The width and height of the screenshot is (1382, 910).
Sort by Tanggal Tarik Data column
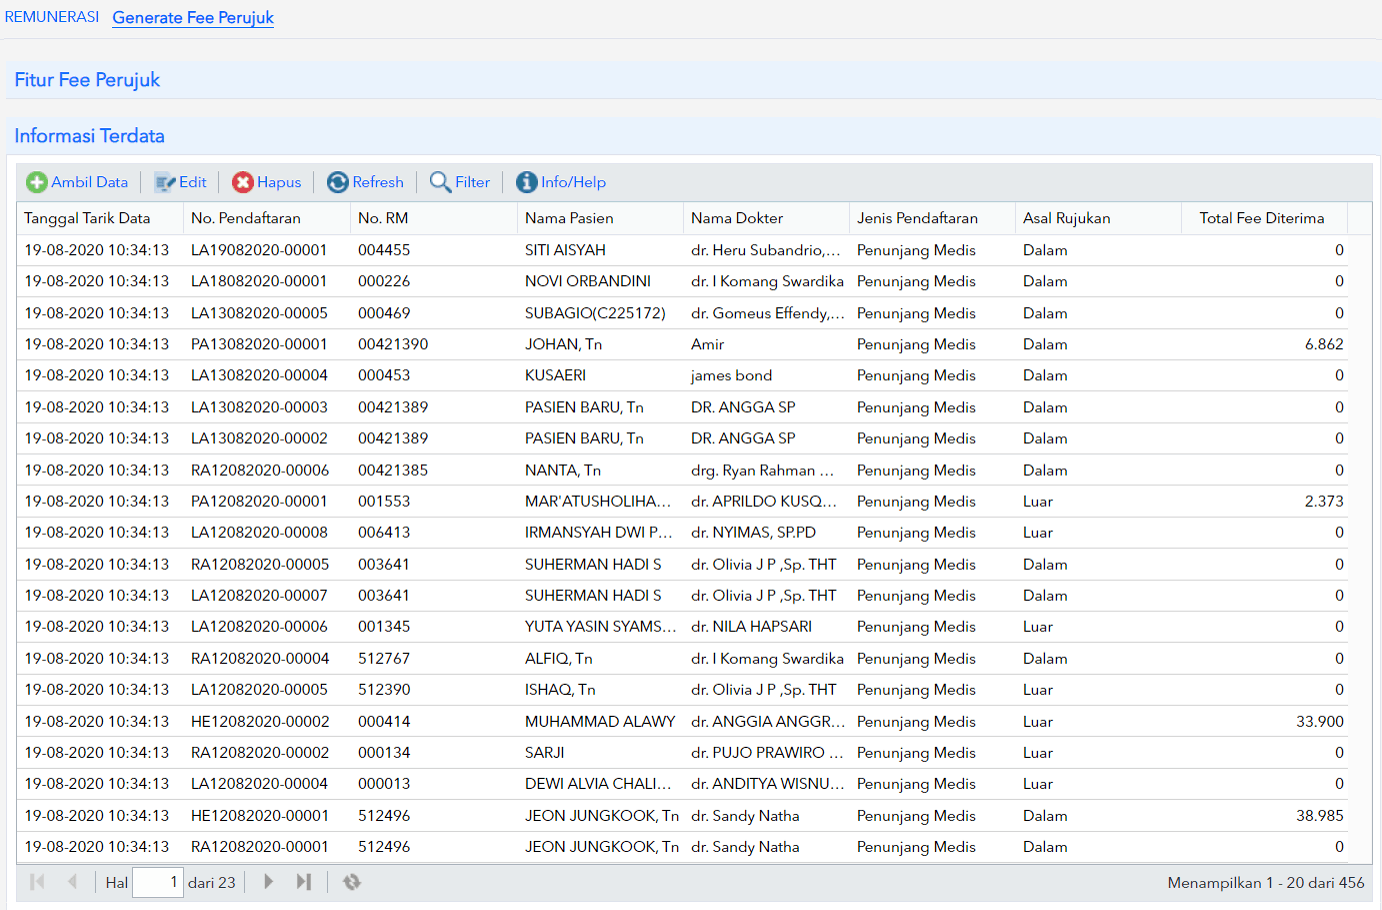pyautogui.click(x=100, y=218)
